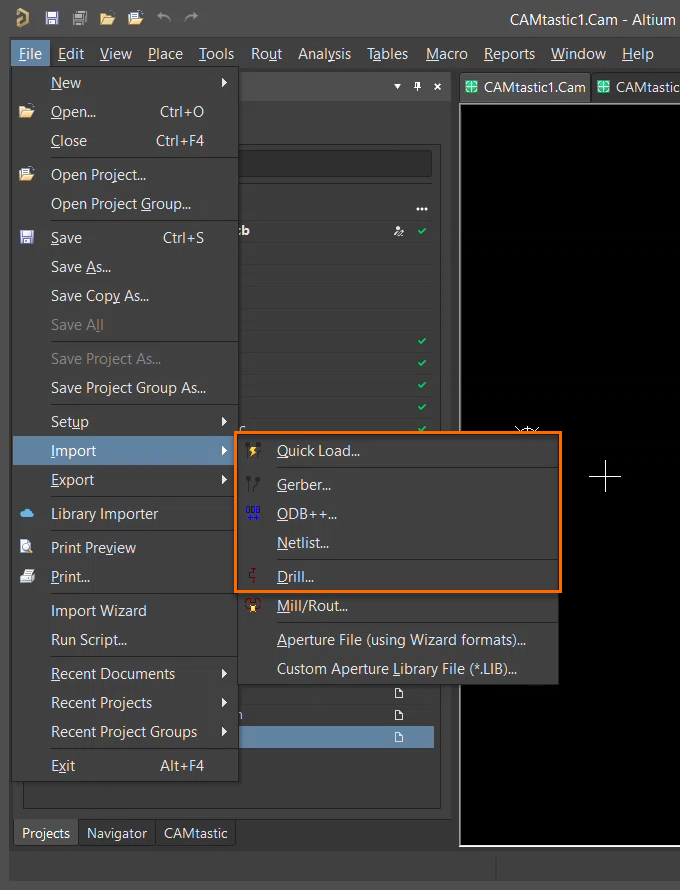
Task: Expand Recent Project Groups submenu
Action: coord(125,732)
